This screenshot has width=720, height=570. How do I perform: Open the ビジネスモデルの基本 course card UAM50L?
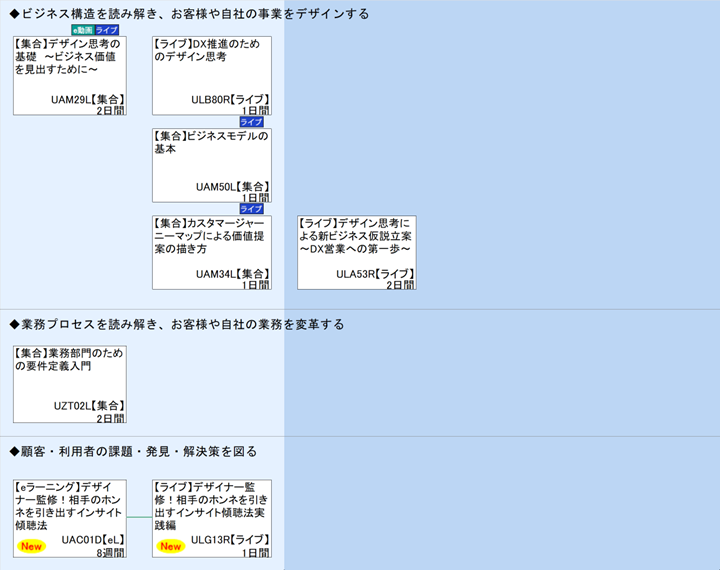point(212,165)
